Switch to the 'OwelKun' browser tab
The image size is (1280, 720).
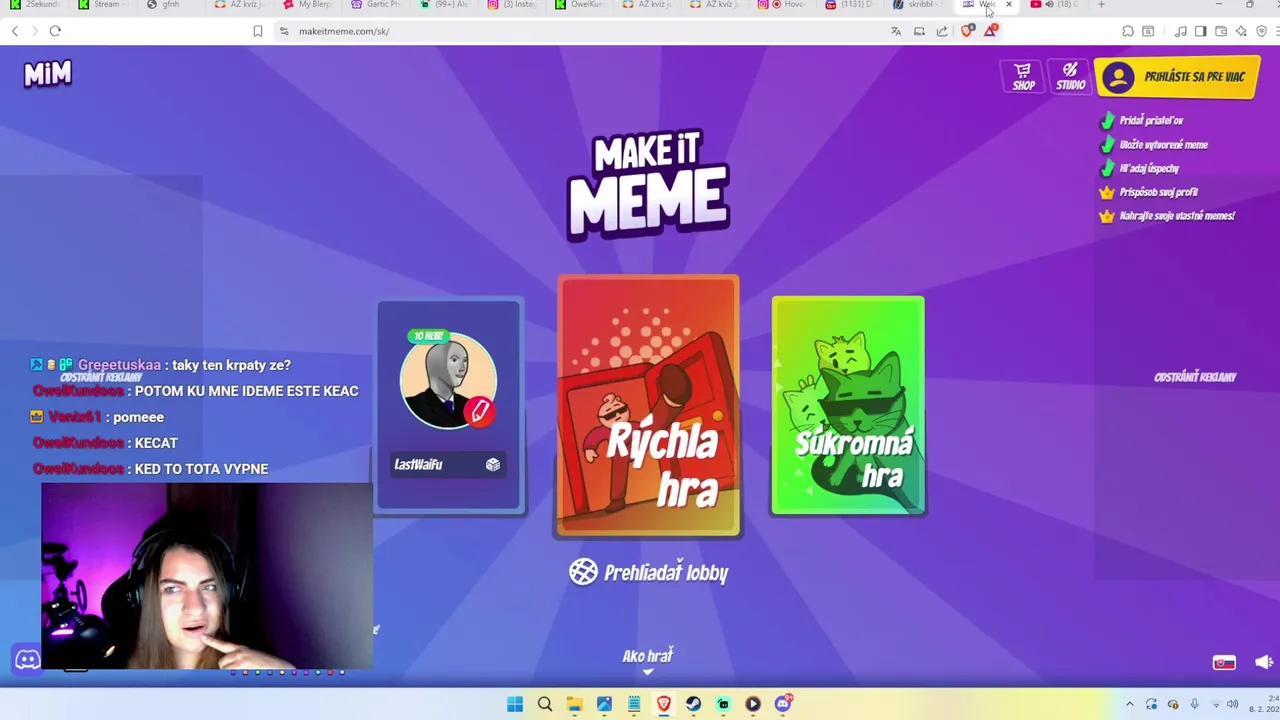pyautogui.click(x=580, y=5)
